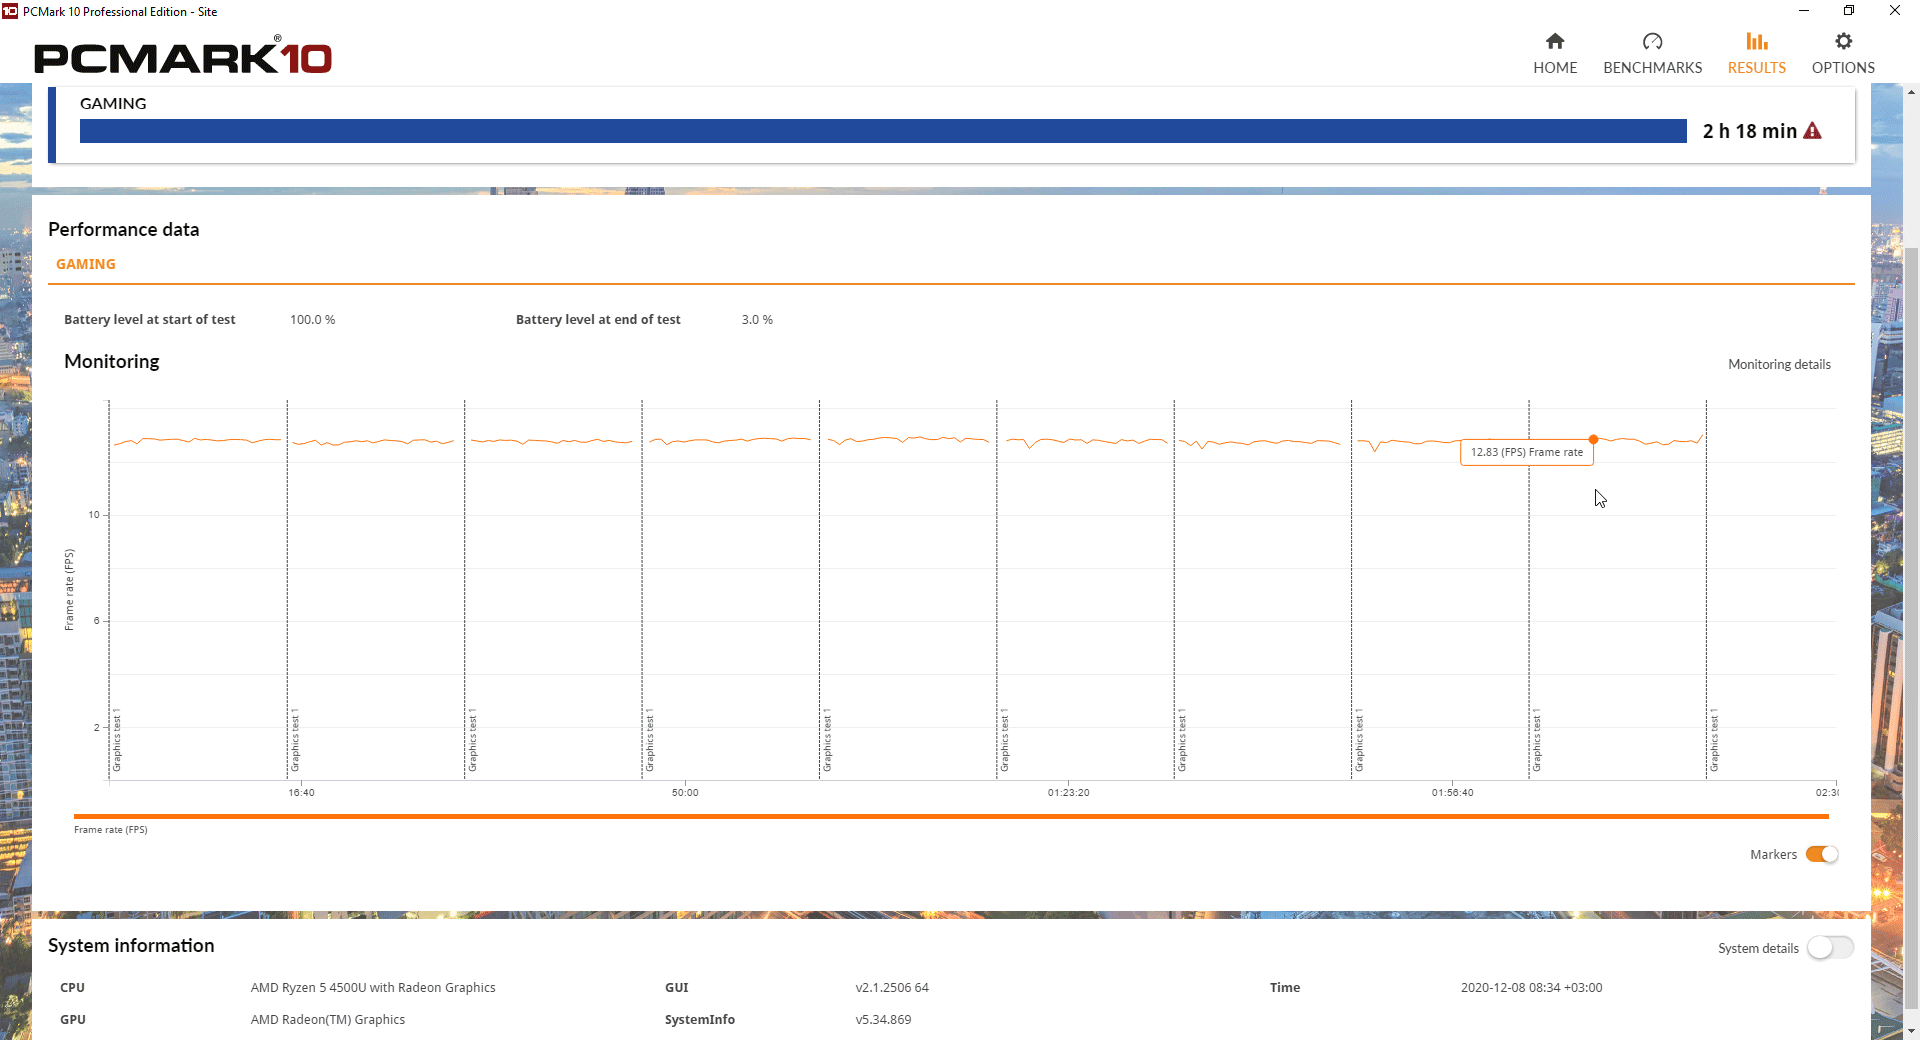Screen dimensions: 1920x1040
Task: Click the 01:56:40 time axis label
Action: coord(1452,792)
